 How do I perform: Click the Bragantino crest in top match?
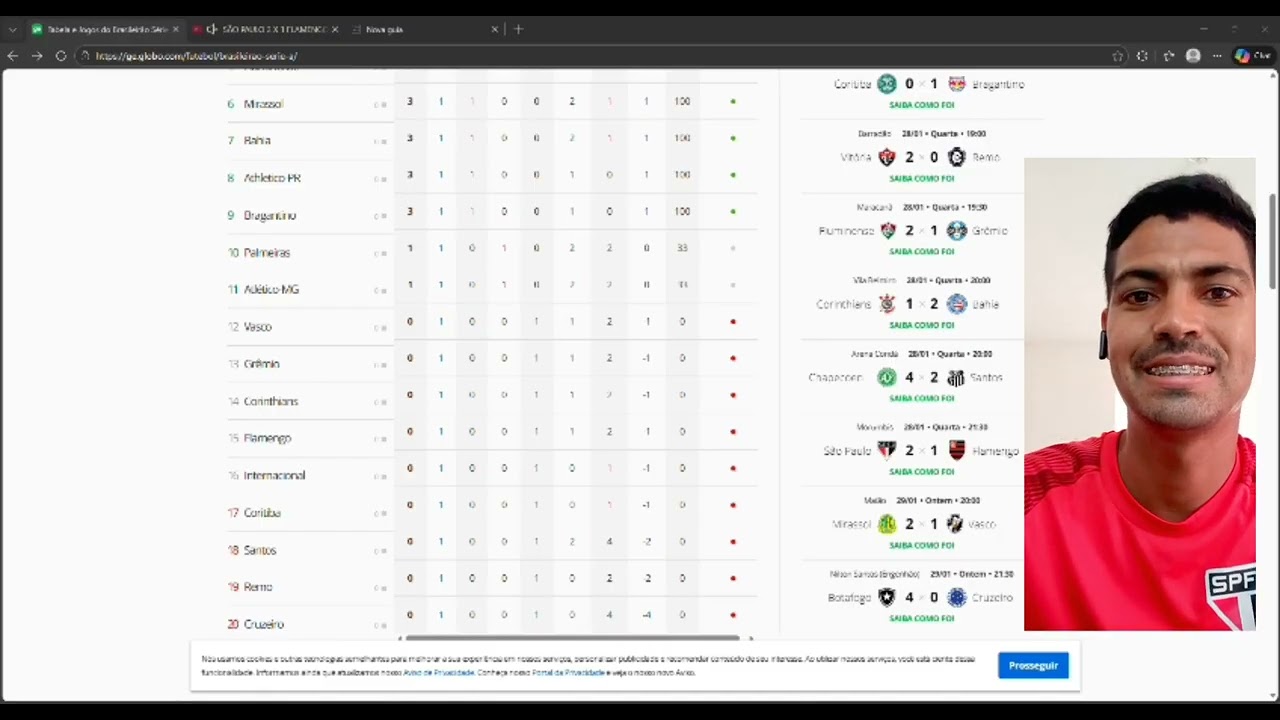click(957, 84)
